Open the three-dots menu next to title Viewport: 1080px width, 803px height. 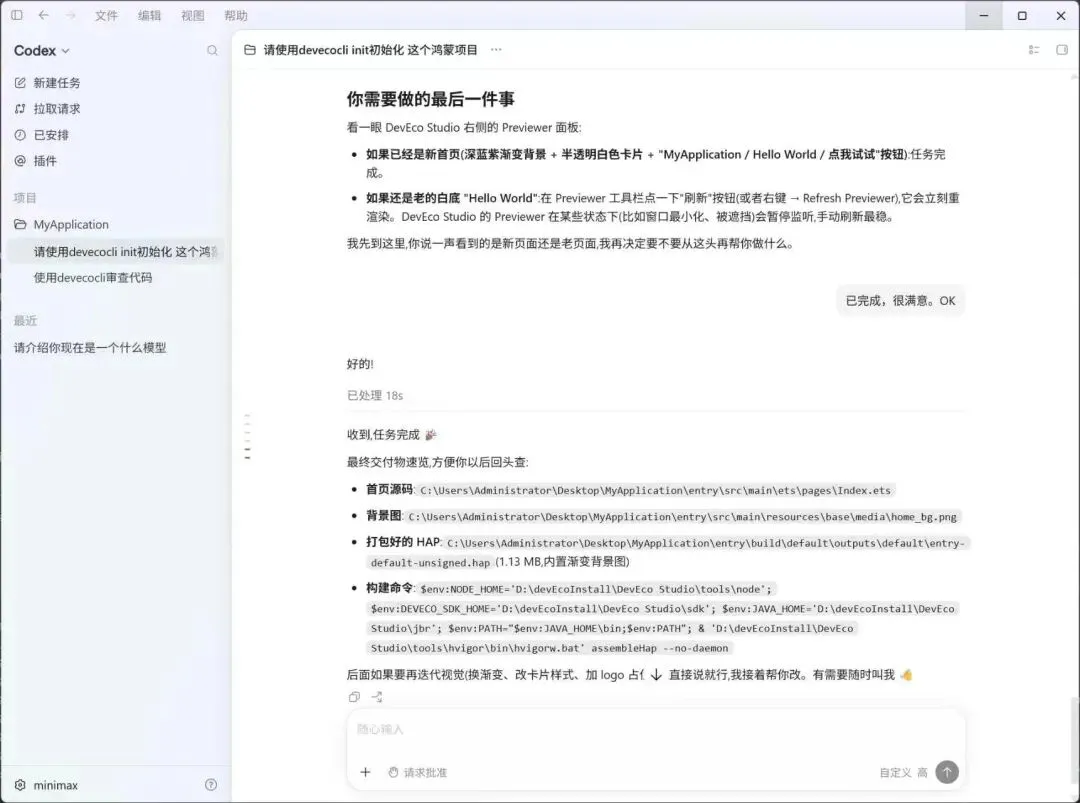point(496,50)
